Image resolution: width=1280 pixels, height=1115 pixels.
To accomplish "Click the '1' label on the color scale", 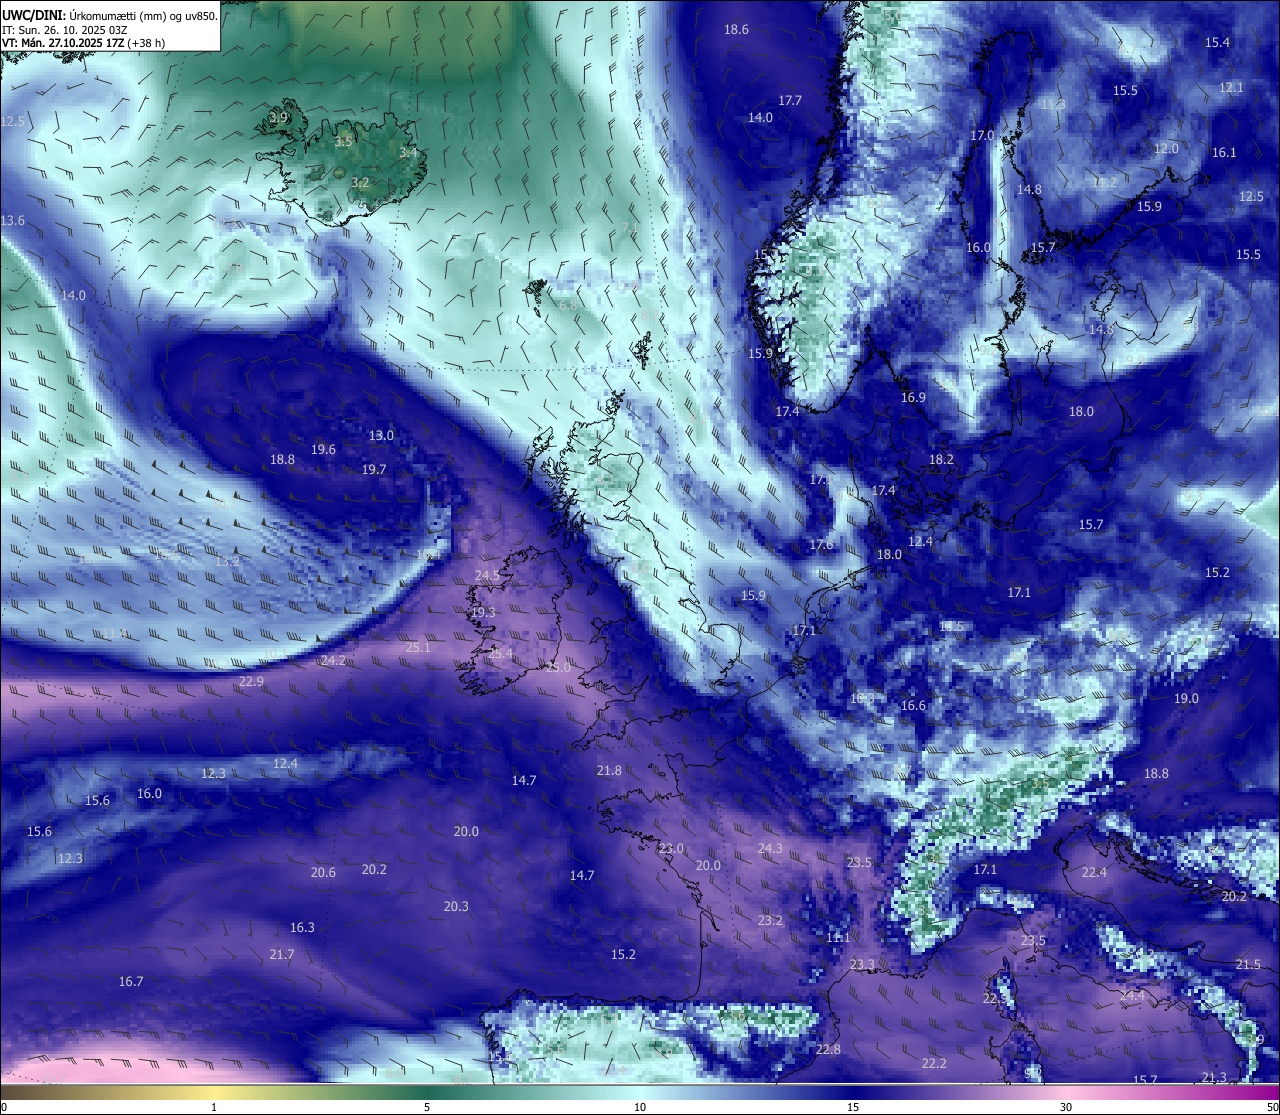I will [x=214, y=1107].
